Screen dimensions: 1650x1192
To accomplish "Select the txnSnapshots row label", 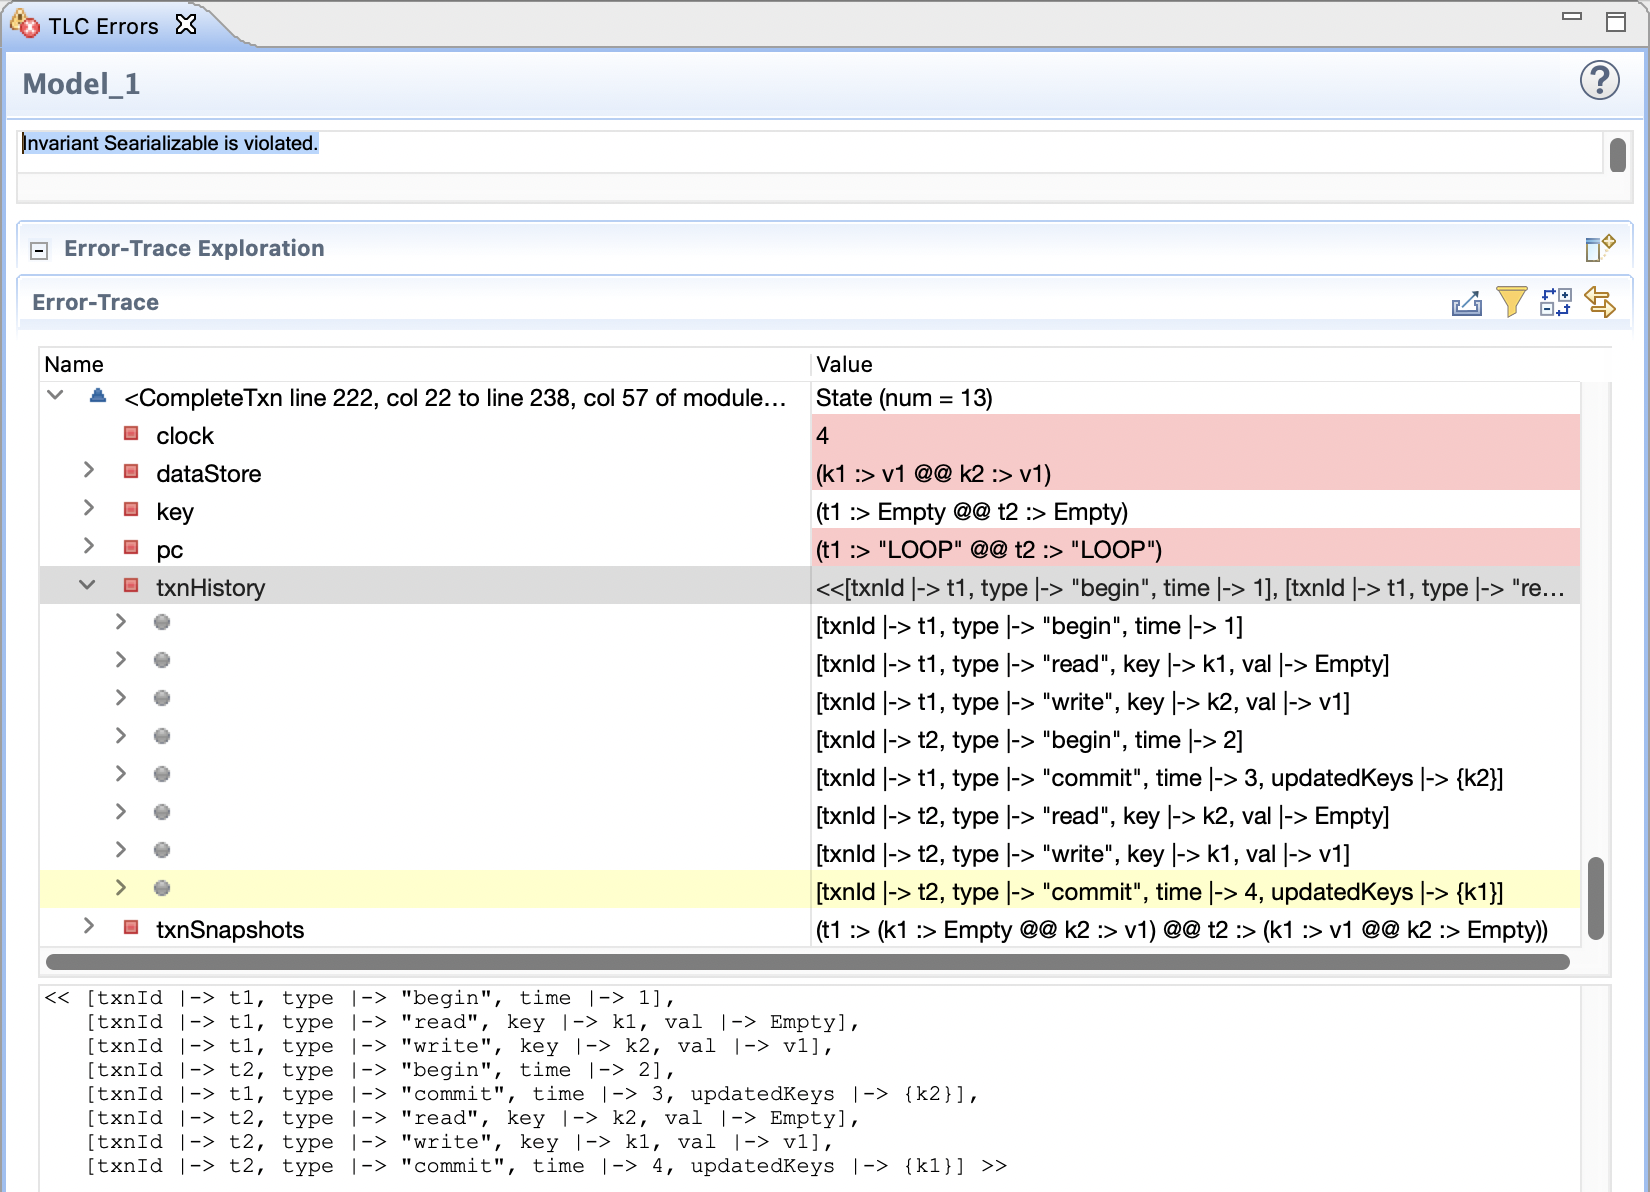I will coord(230,930).
